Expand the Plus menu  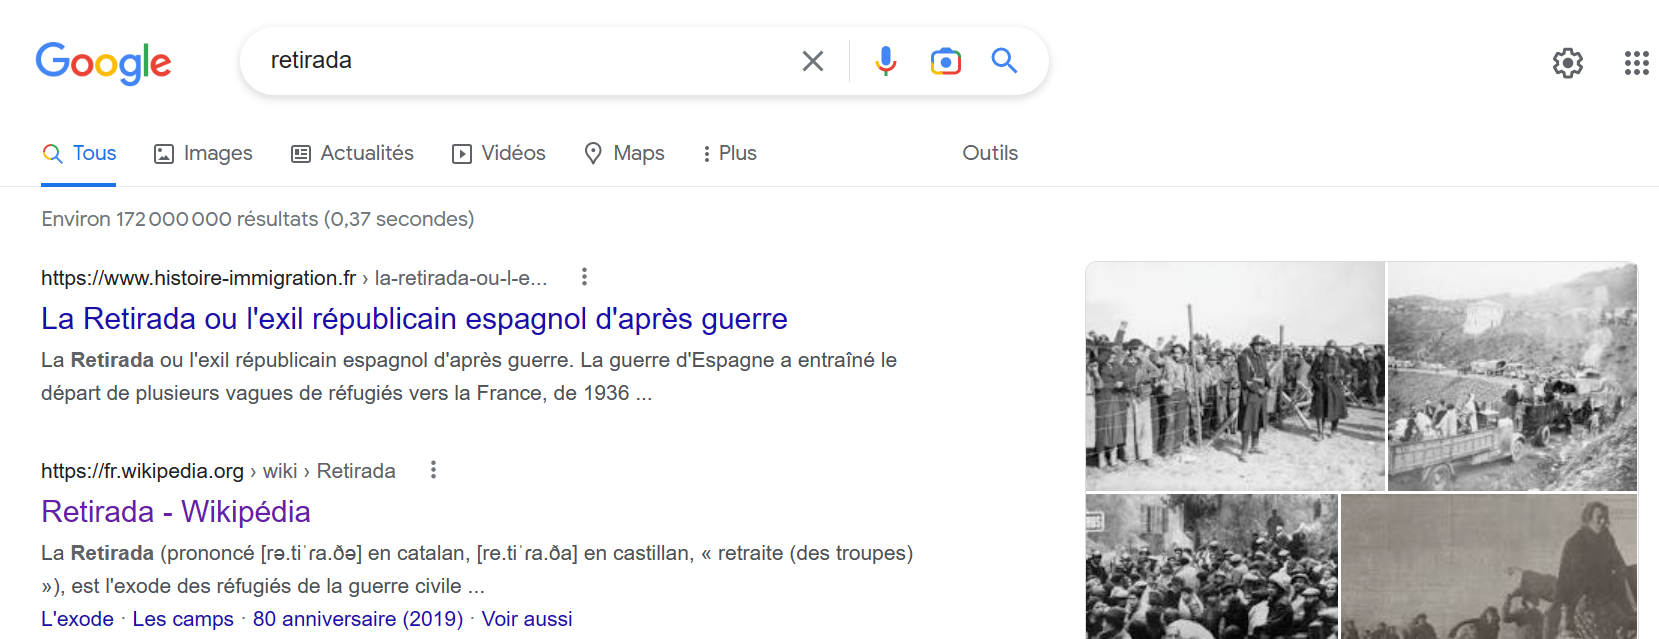tap(729, 153)
